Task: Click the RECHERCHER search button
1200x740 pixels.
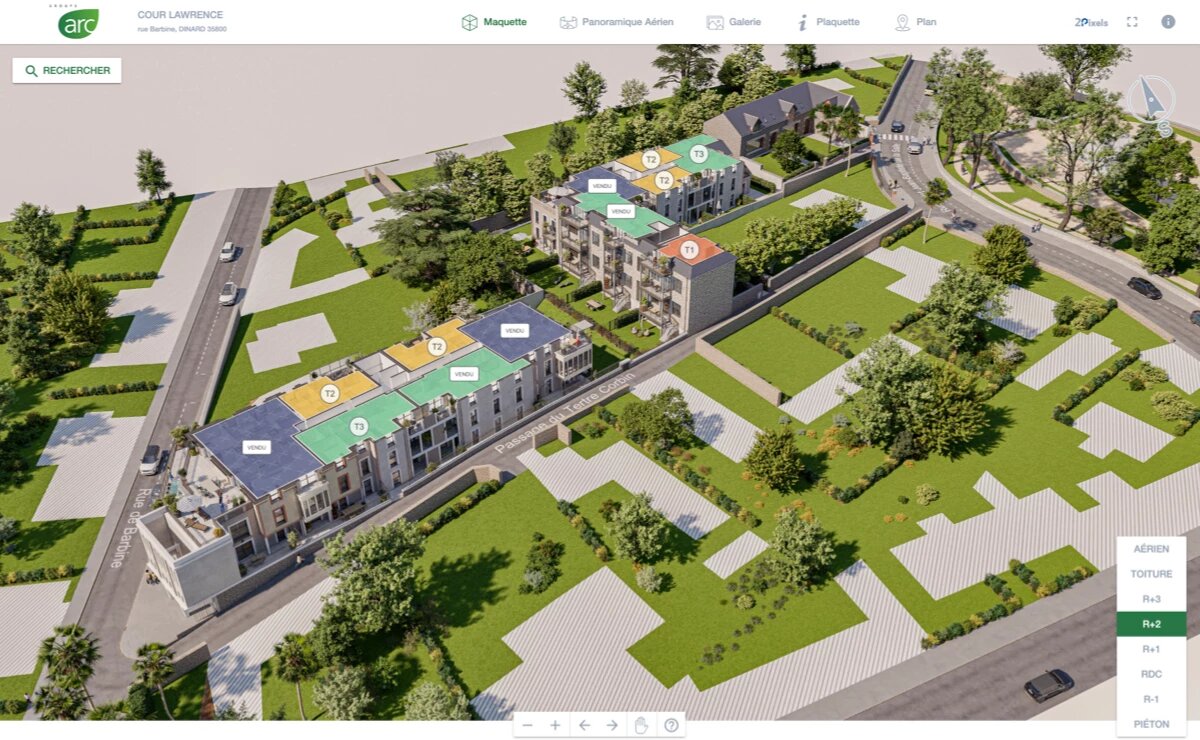Action: click(x=67, y=71)
